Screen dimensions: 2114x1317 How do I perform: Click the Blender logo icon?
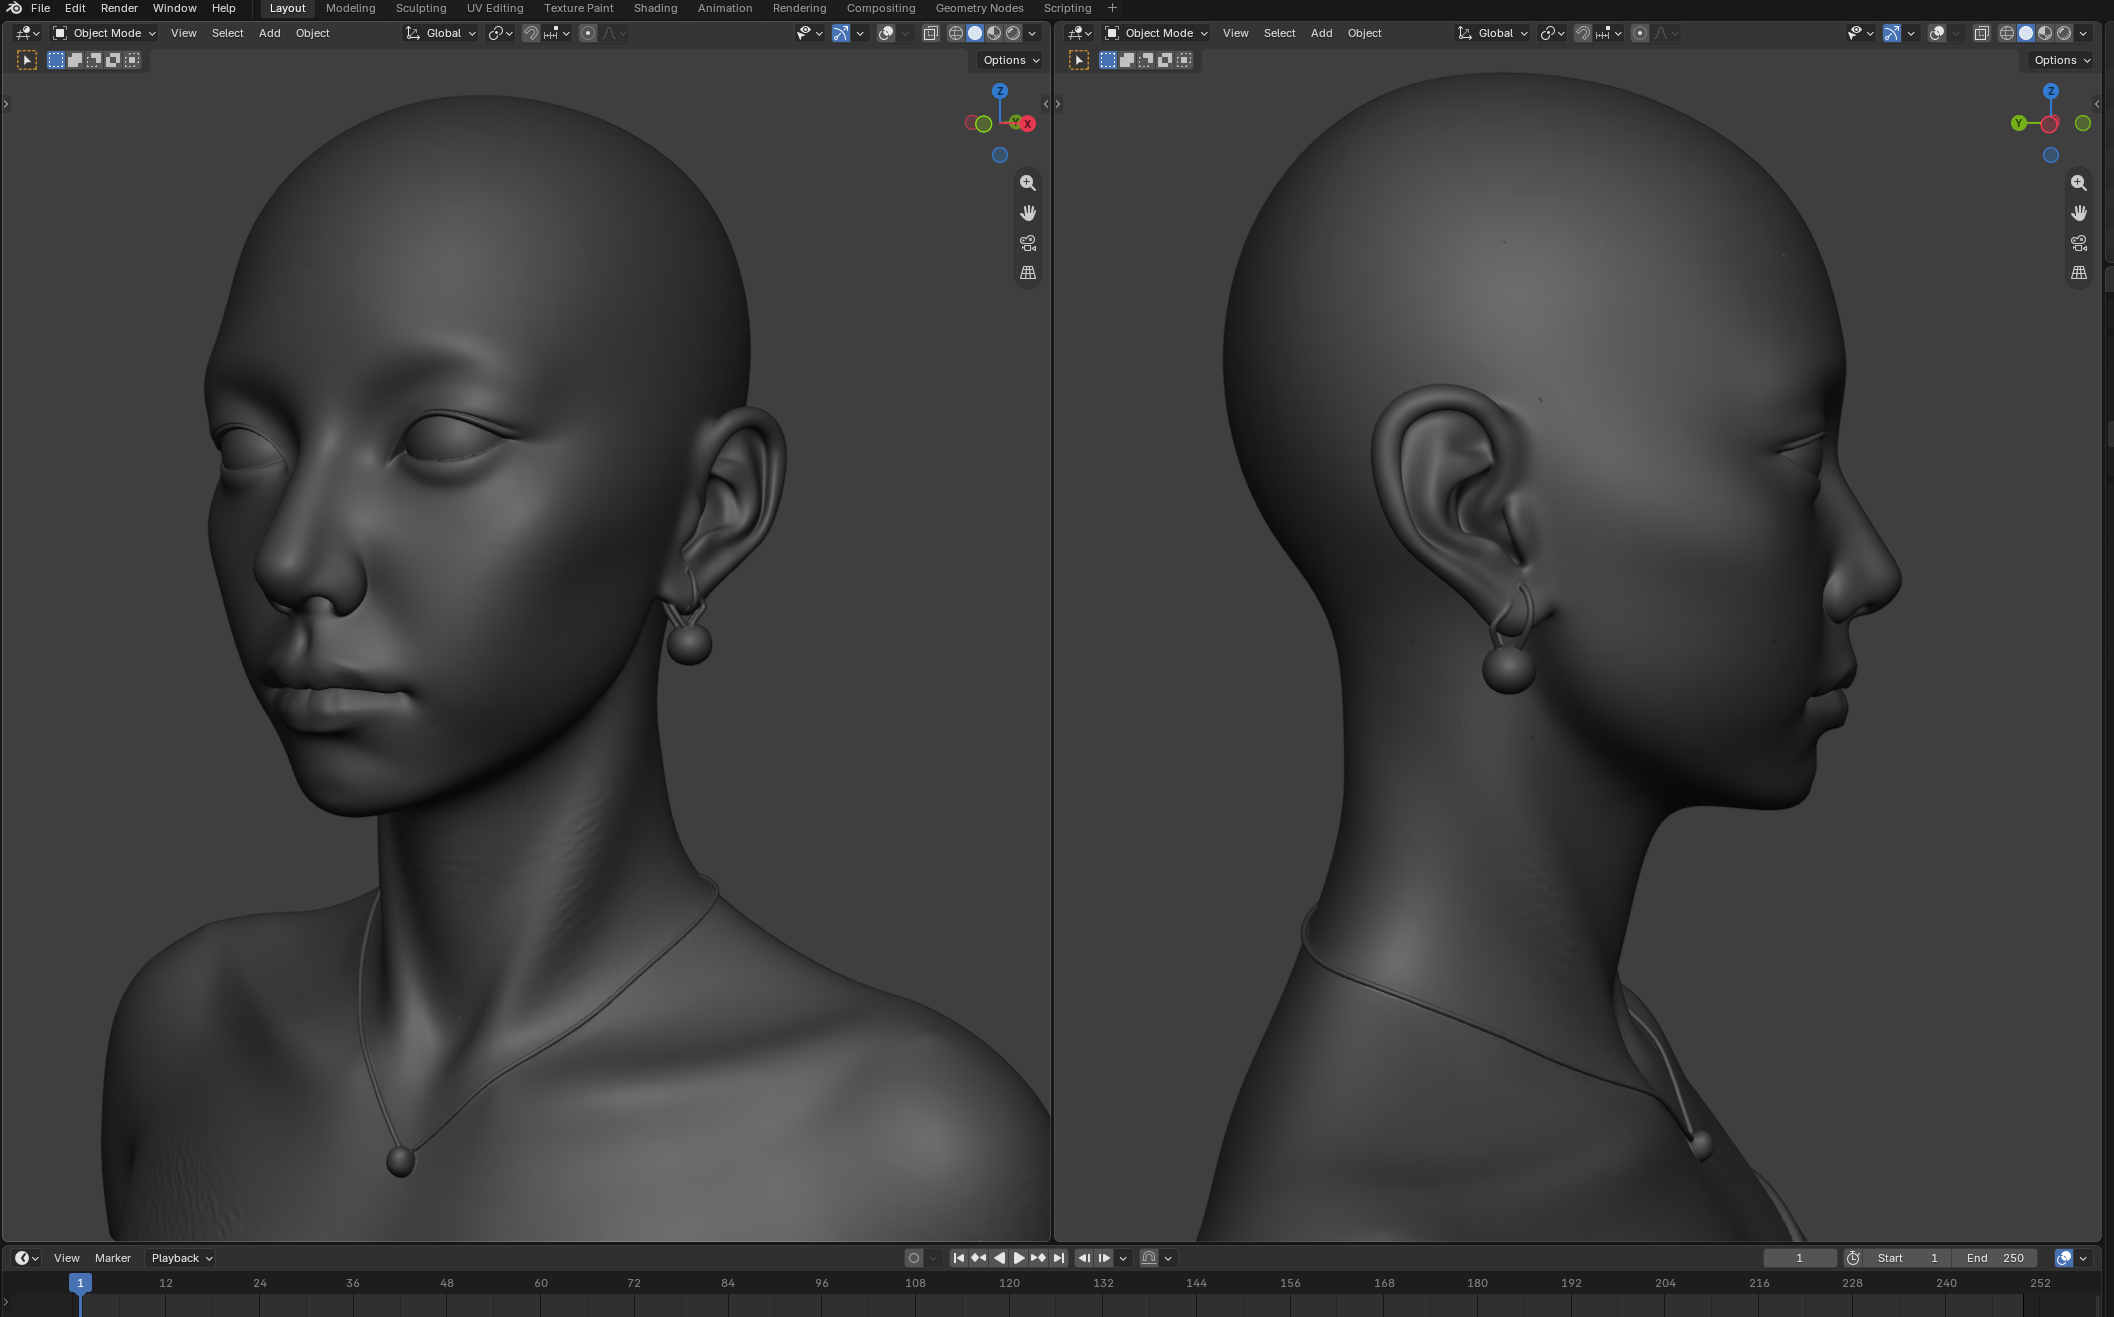pyautogui.click(x=14, y=8)
